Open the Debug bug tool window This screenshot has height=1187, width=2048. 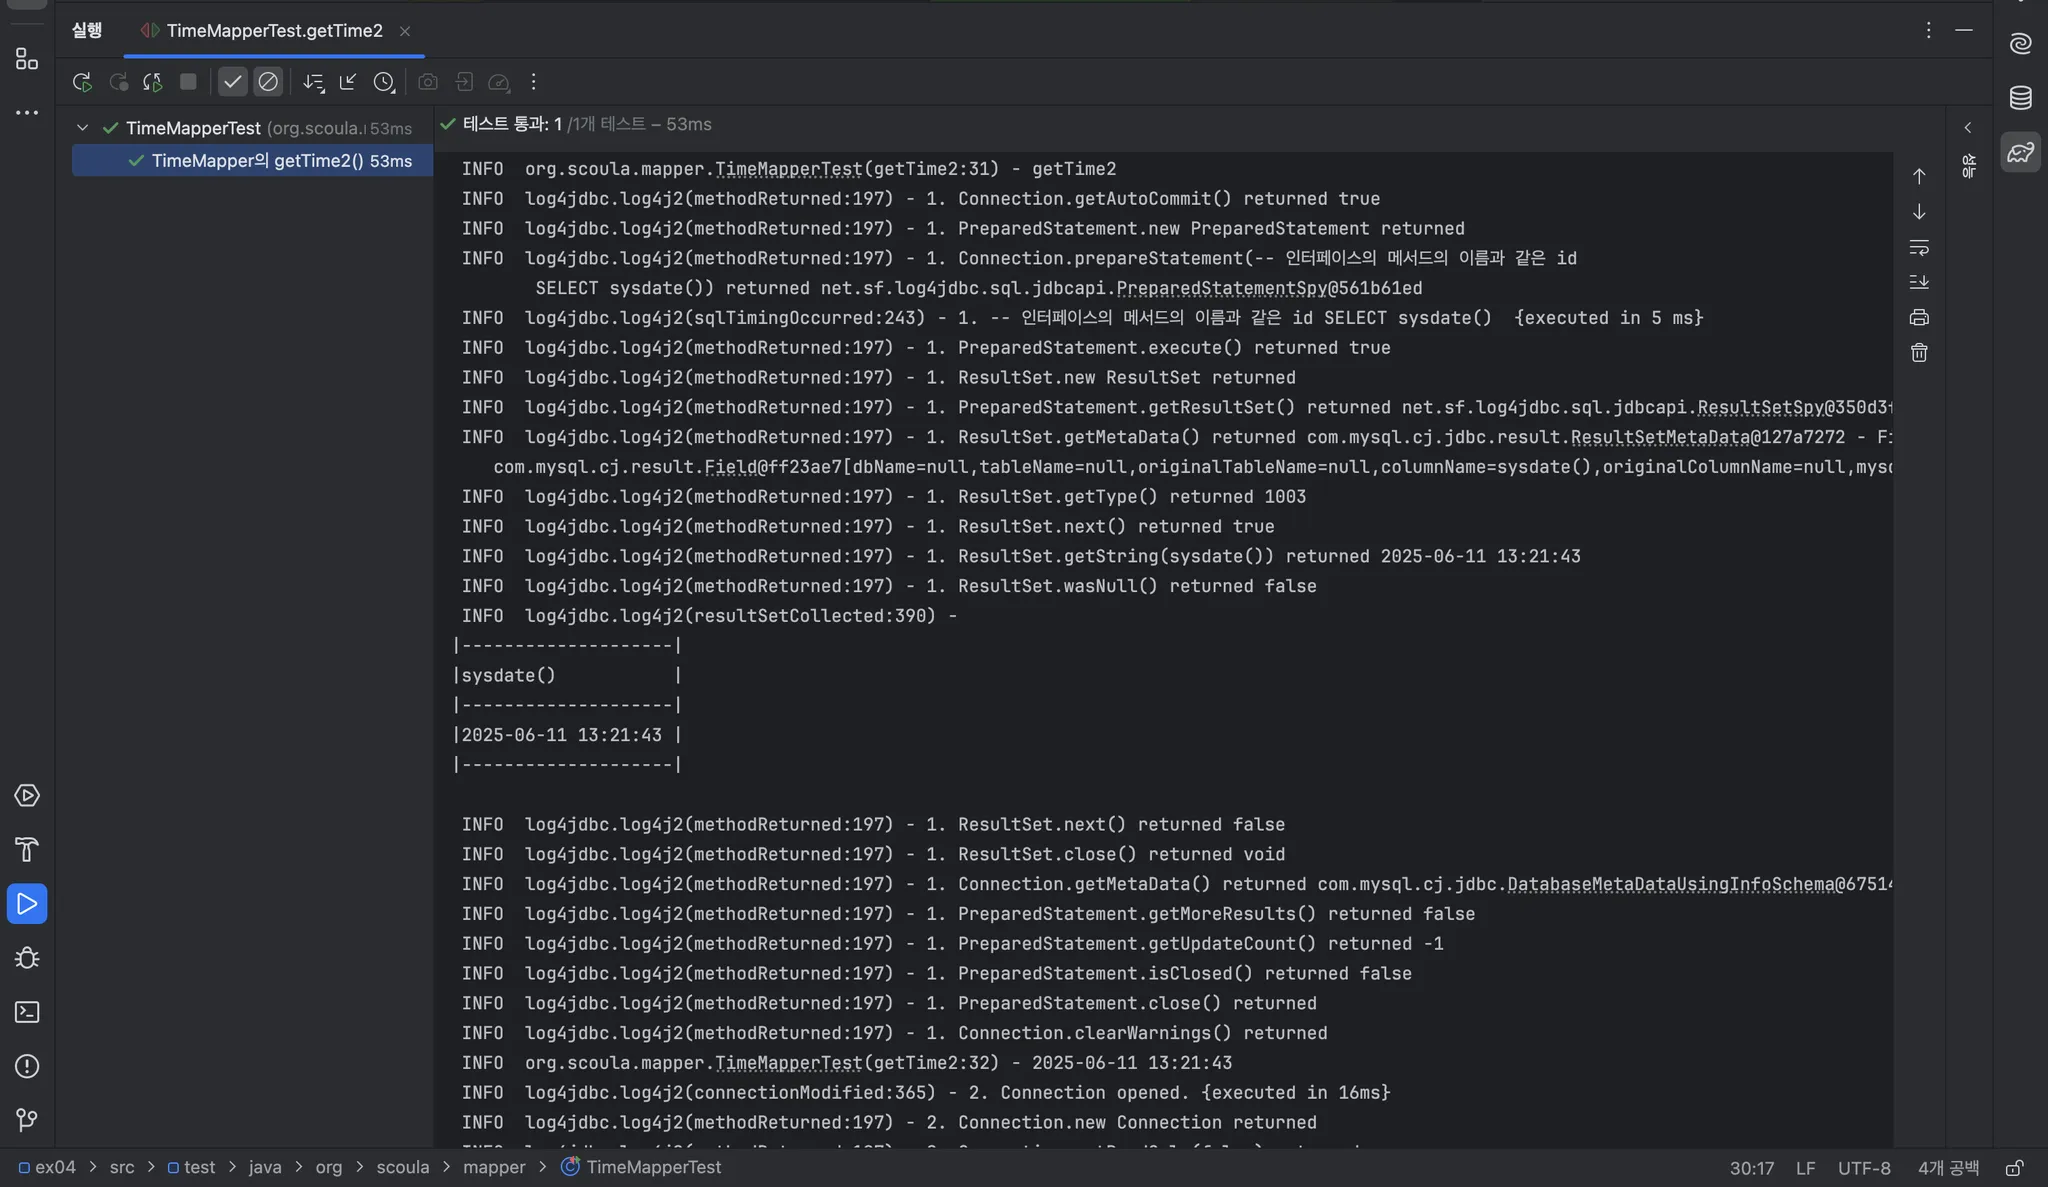click(27, 958)
